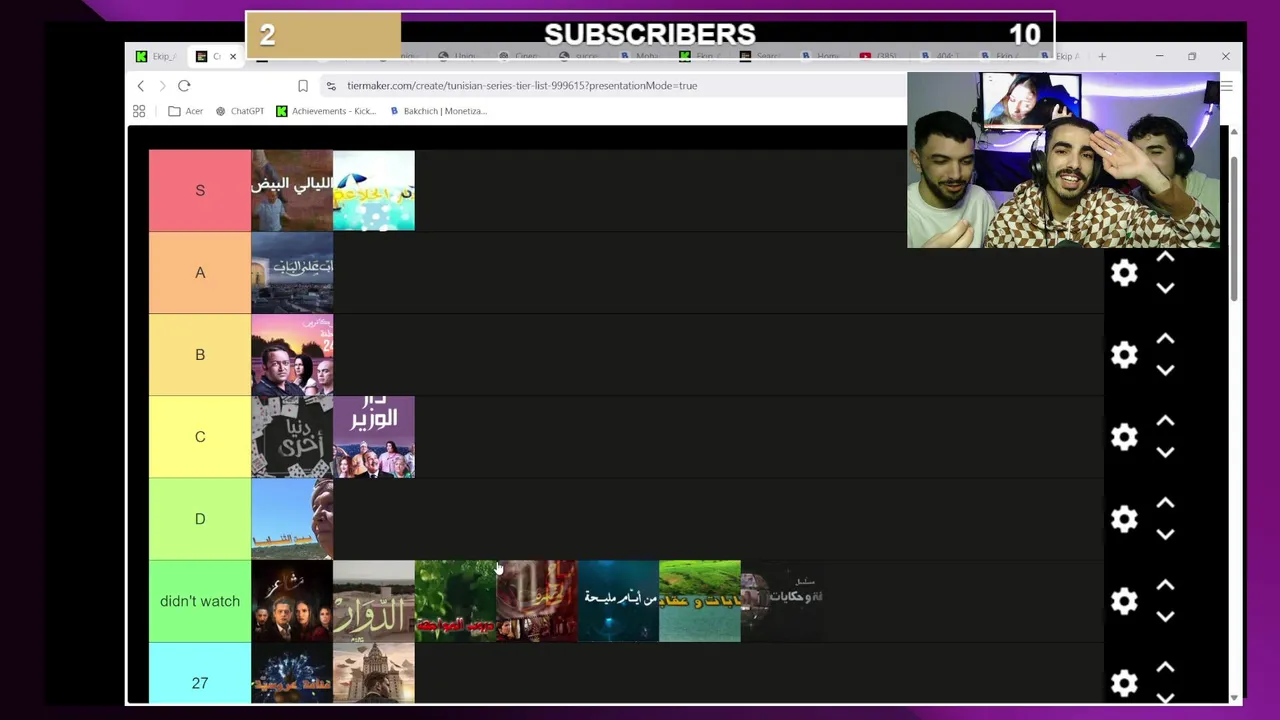
Task: Switch to the 404 tab
Action: point(940,56)
